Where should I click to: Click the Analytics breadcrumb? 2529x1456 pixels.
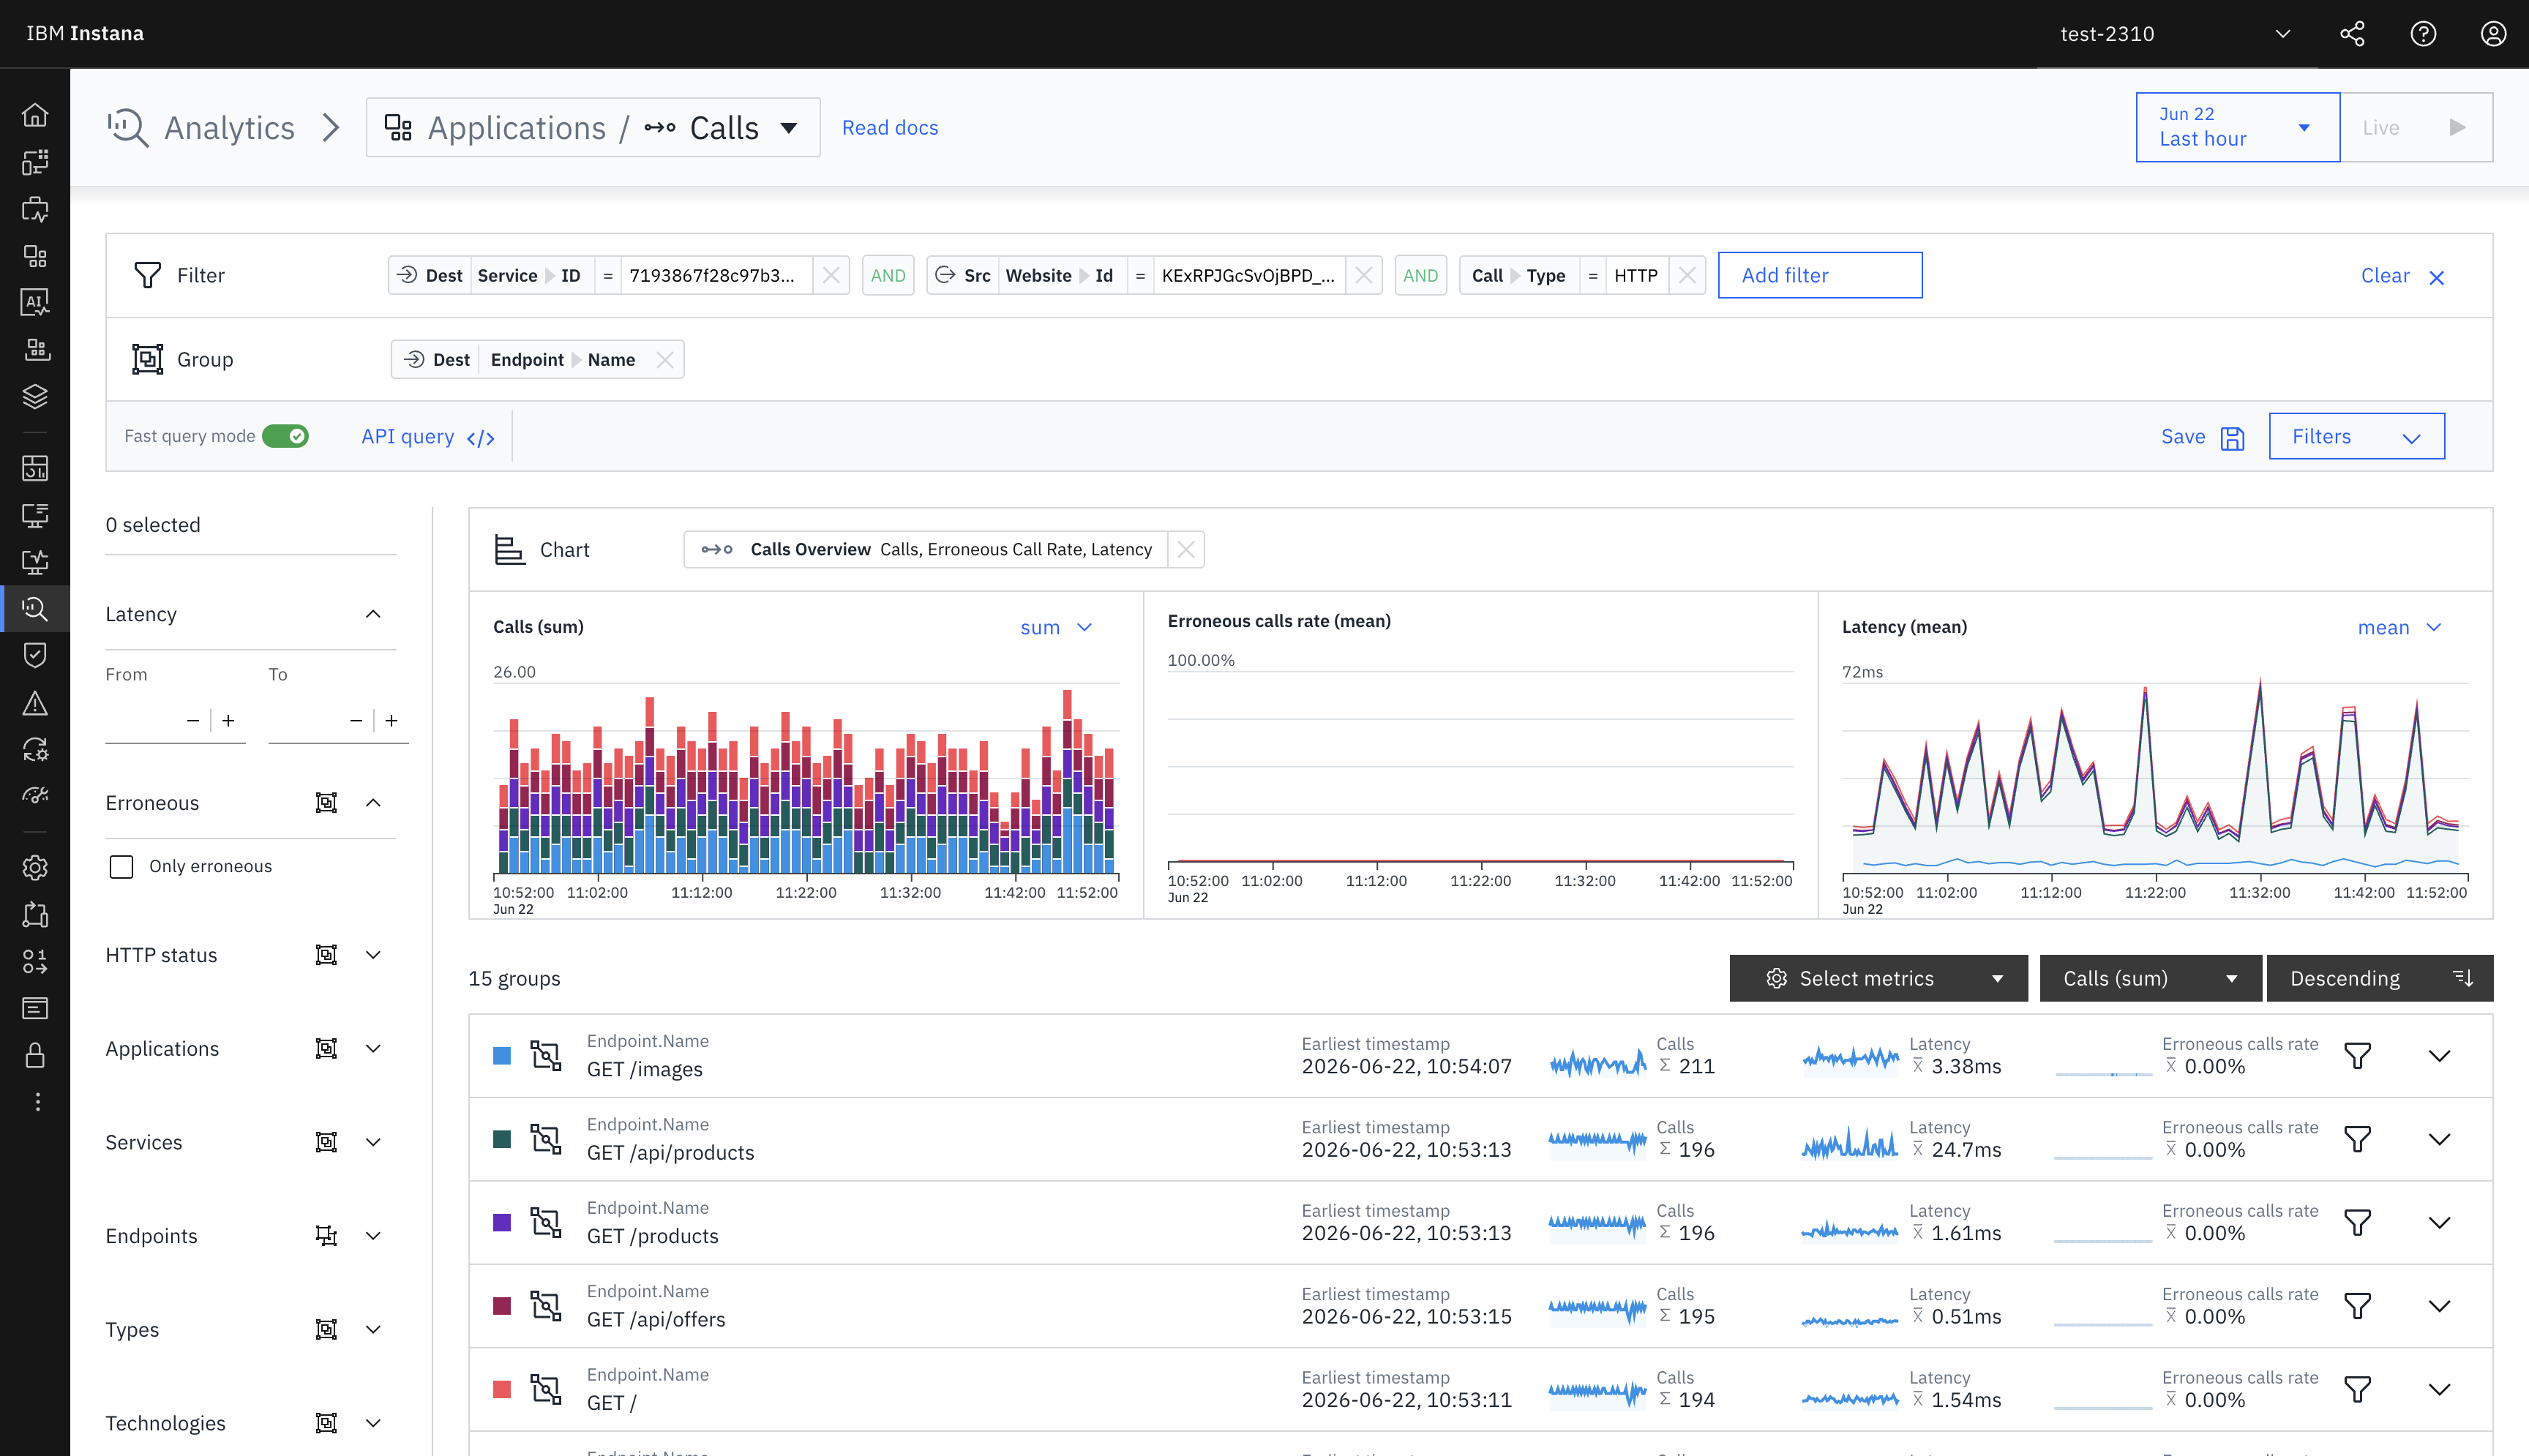(229, 128)
